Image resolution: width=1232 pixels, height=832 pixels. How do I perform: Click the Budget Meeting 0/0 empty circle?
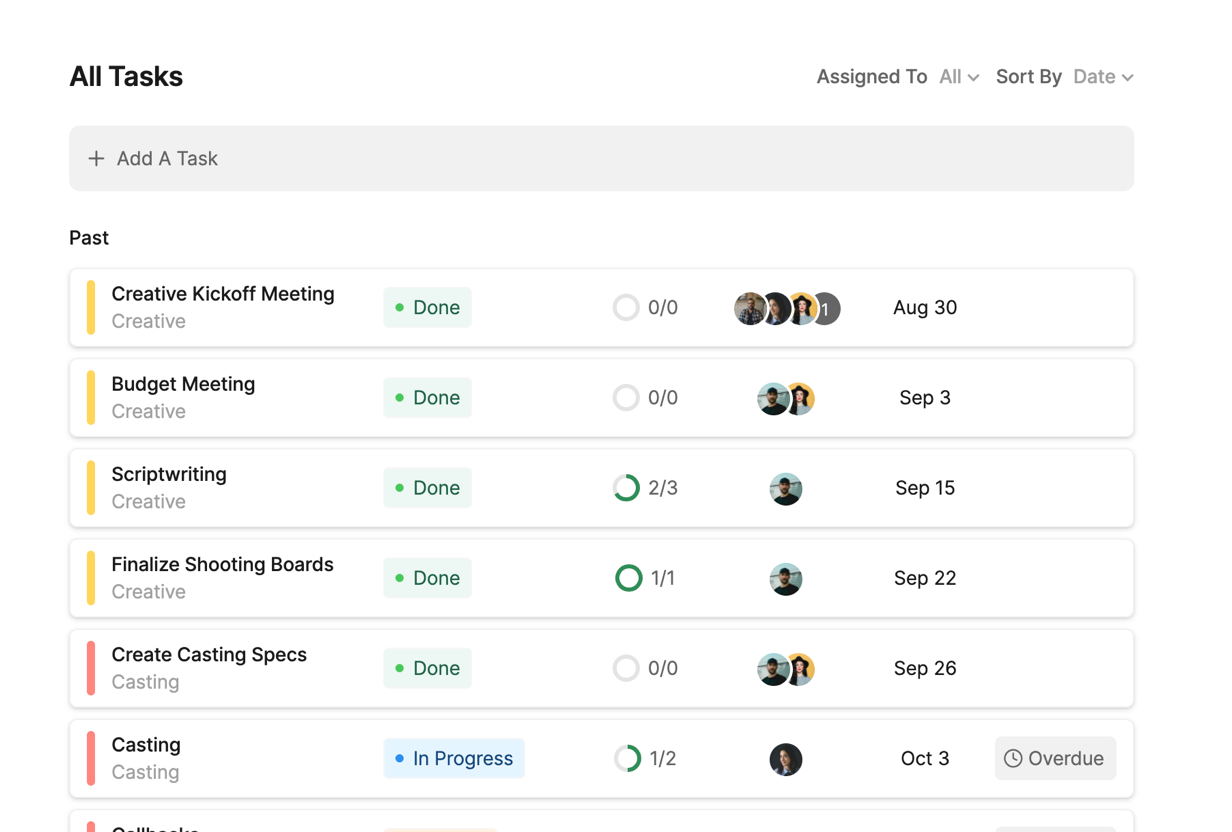tap(626, 398)
